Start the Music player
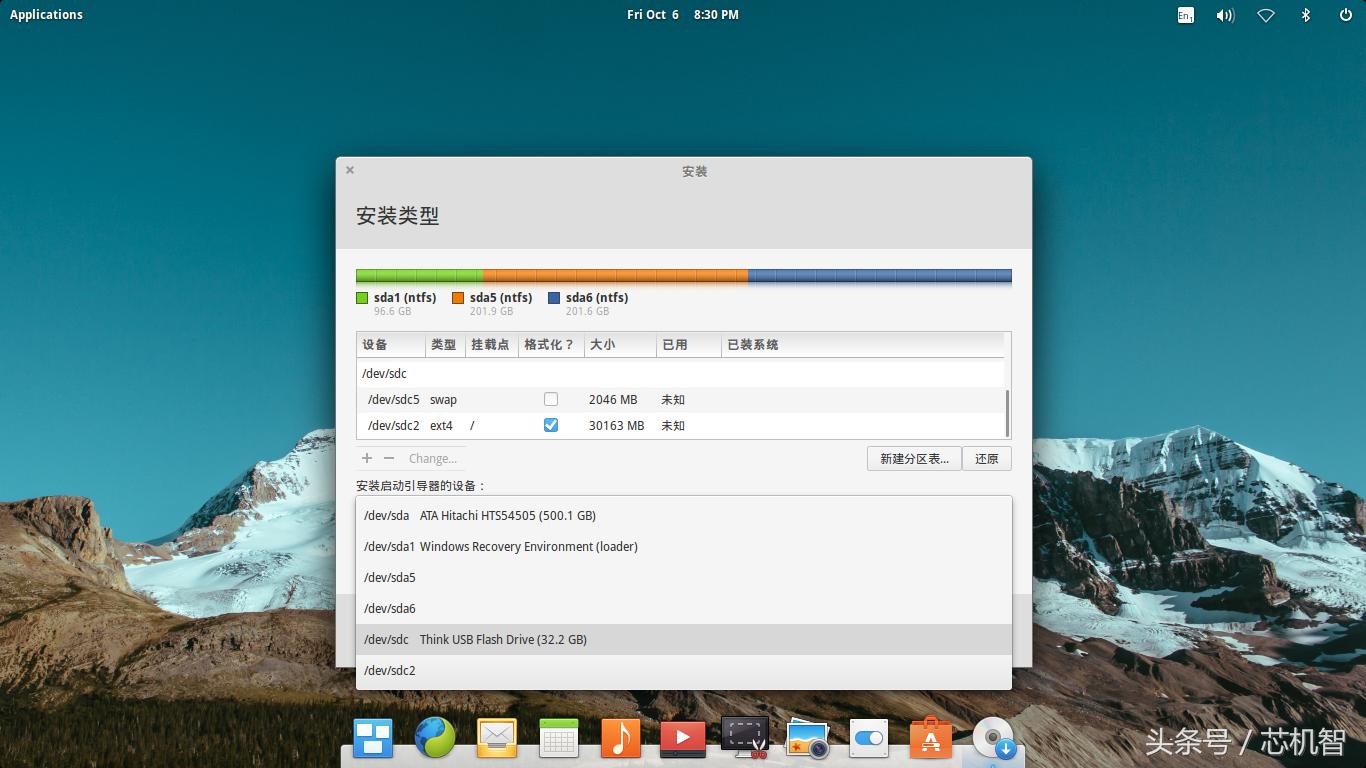The width and height of the screenshot is (1366, 768). coord(620,738)
